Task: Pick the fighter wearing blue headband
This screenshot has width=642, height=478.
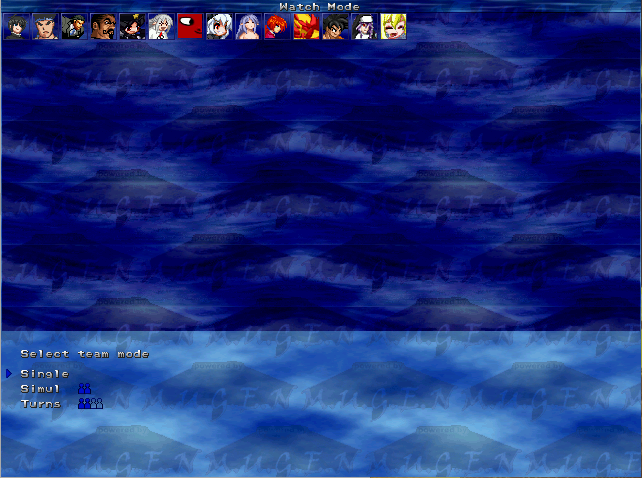Action: coord(45,27)
